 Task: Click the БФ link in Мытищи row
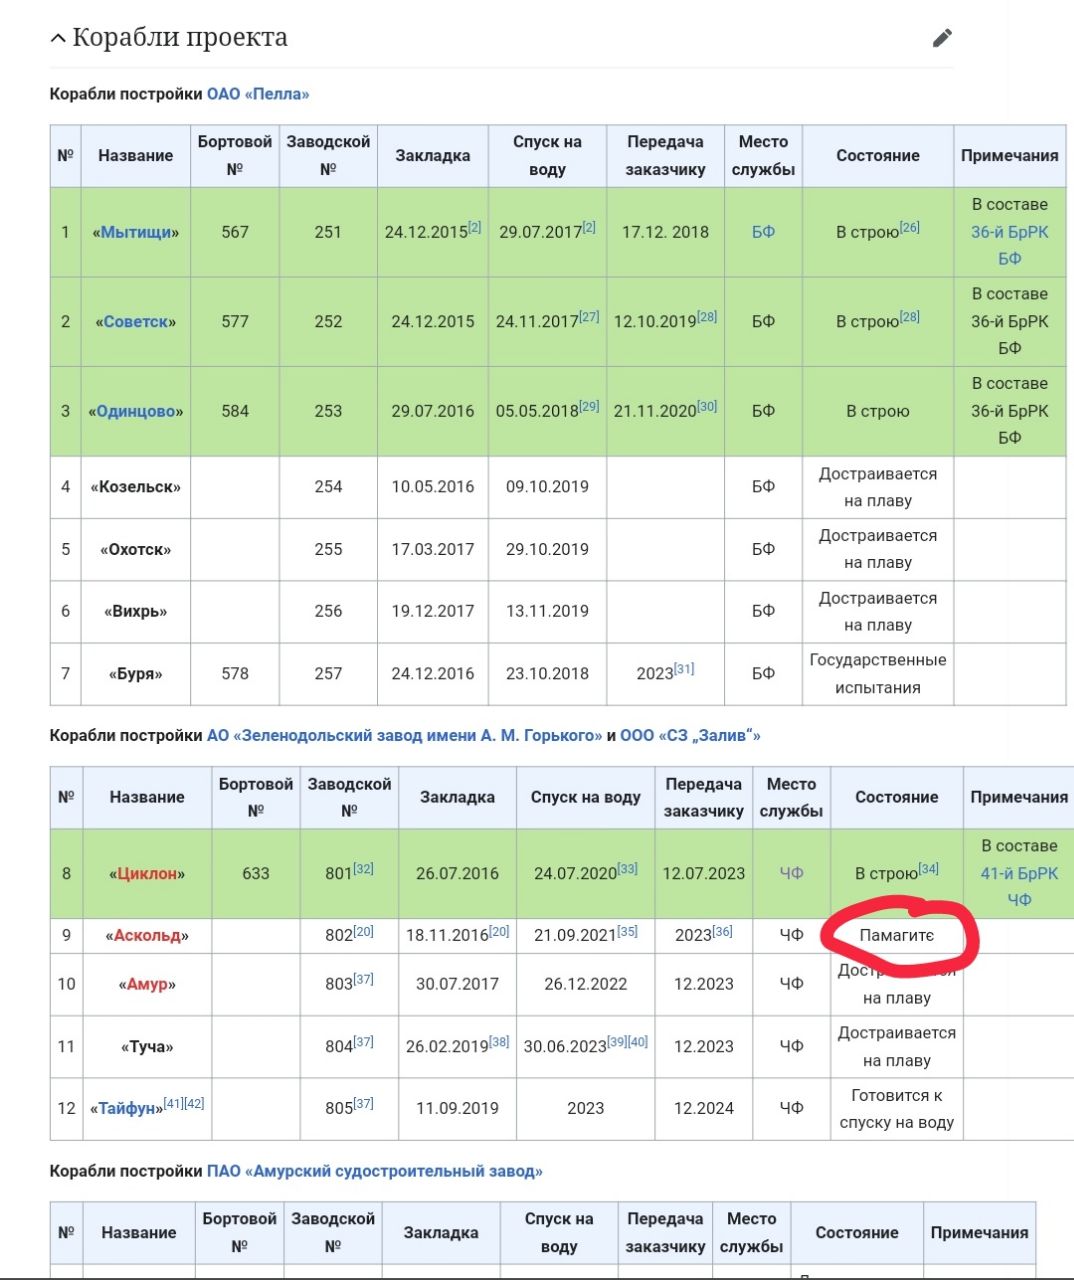point(763,232)
